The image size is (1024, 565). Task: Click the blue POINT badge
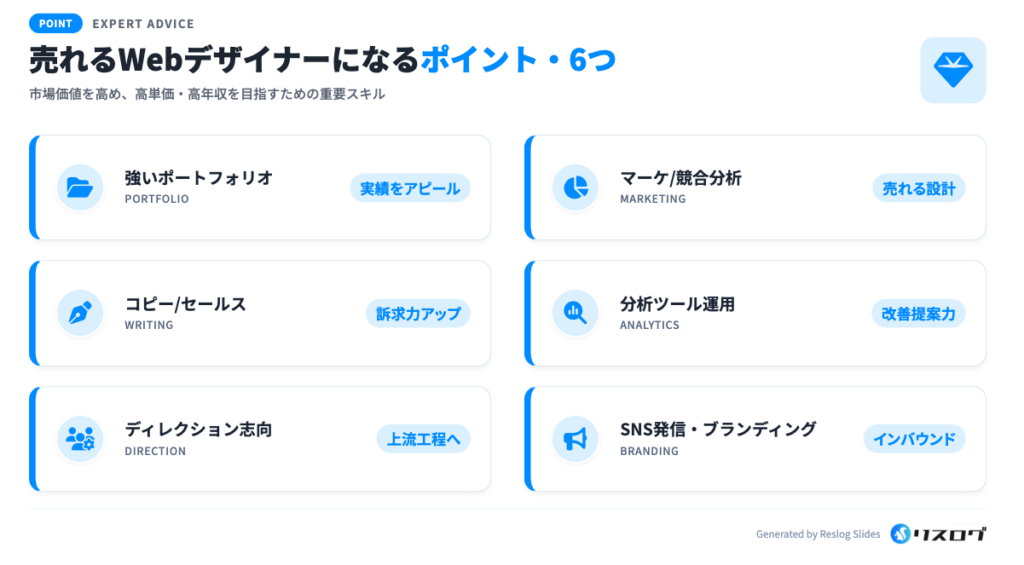pos(55,23)
